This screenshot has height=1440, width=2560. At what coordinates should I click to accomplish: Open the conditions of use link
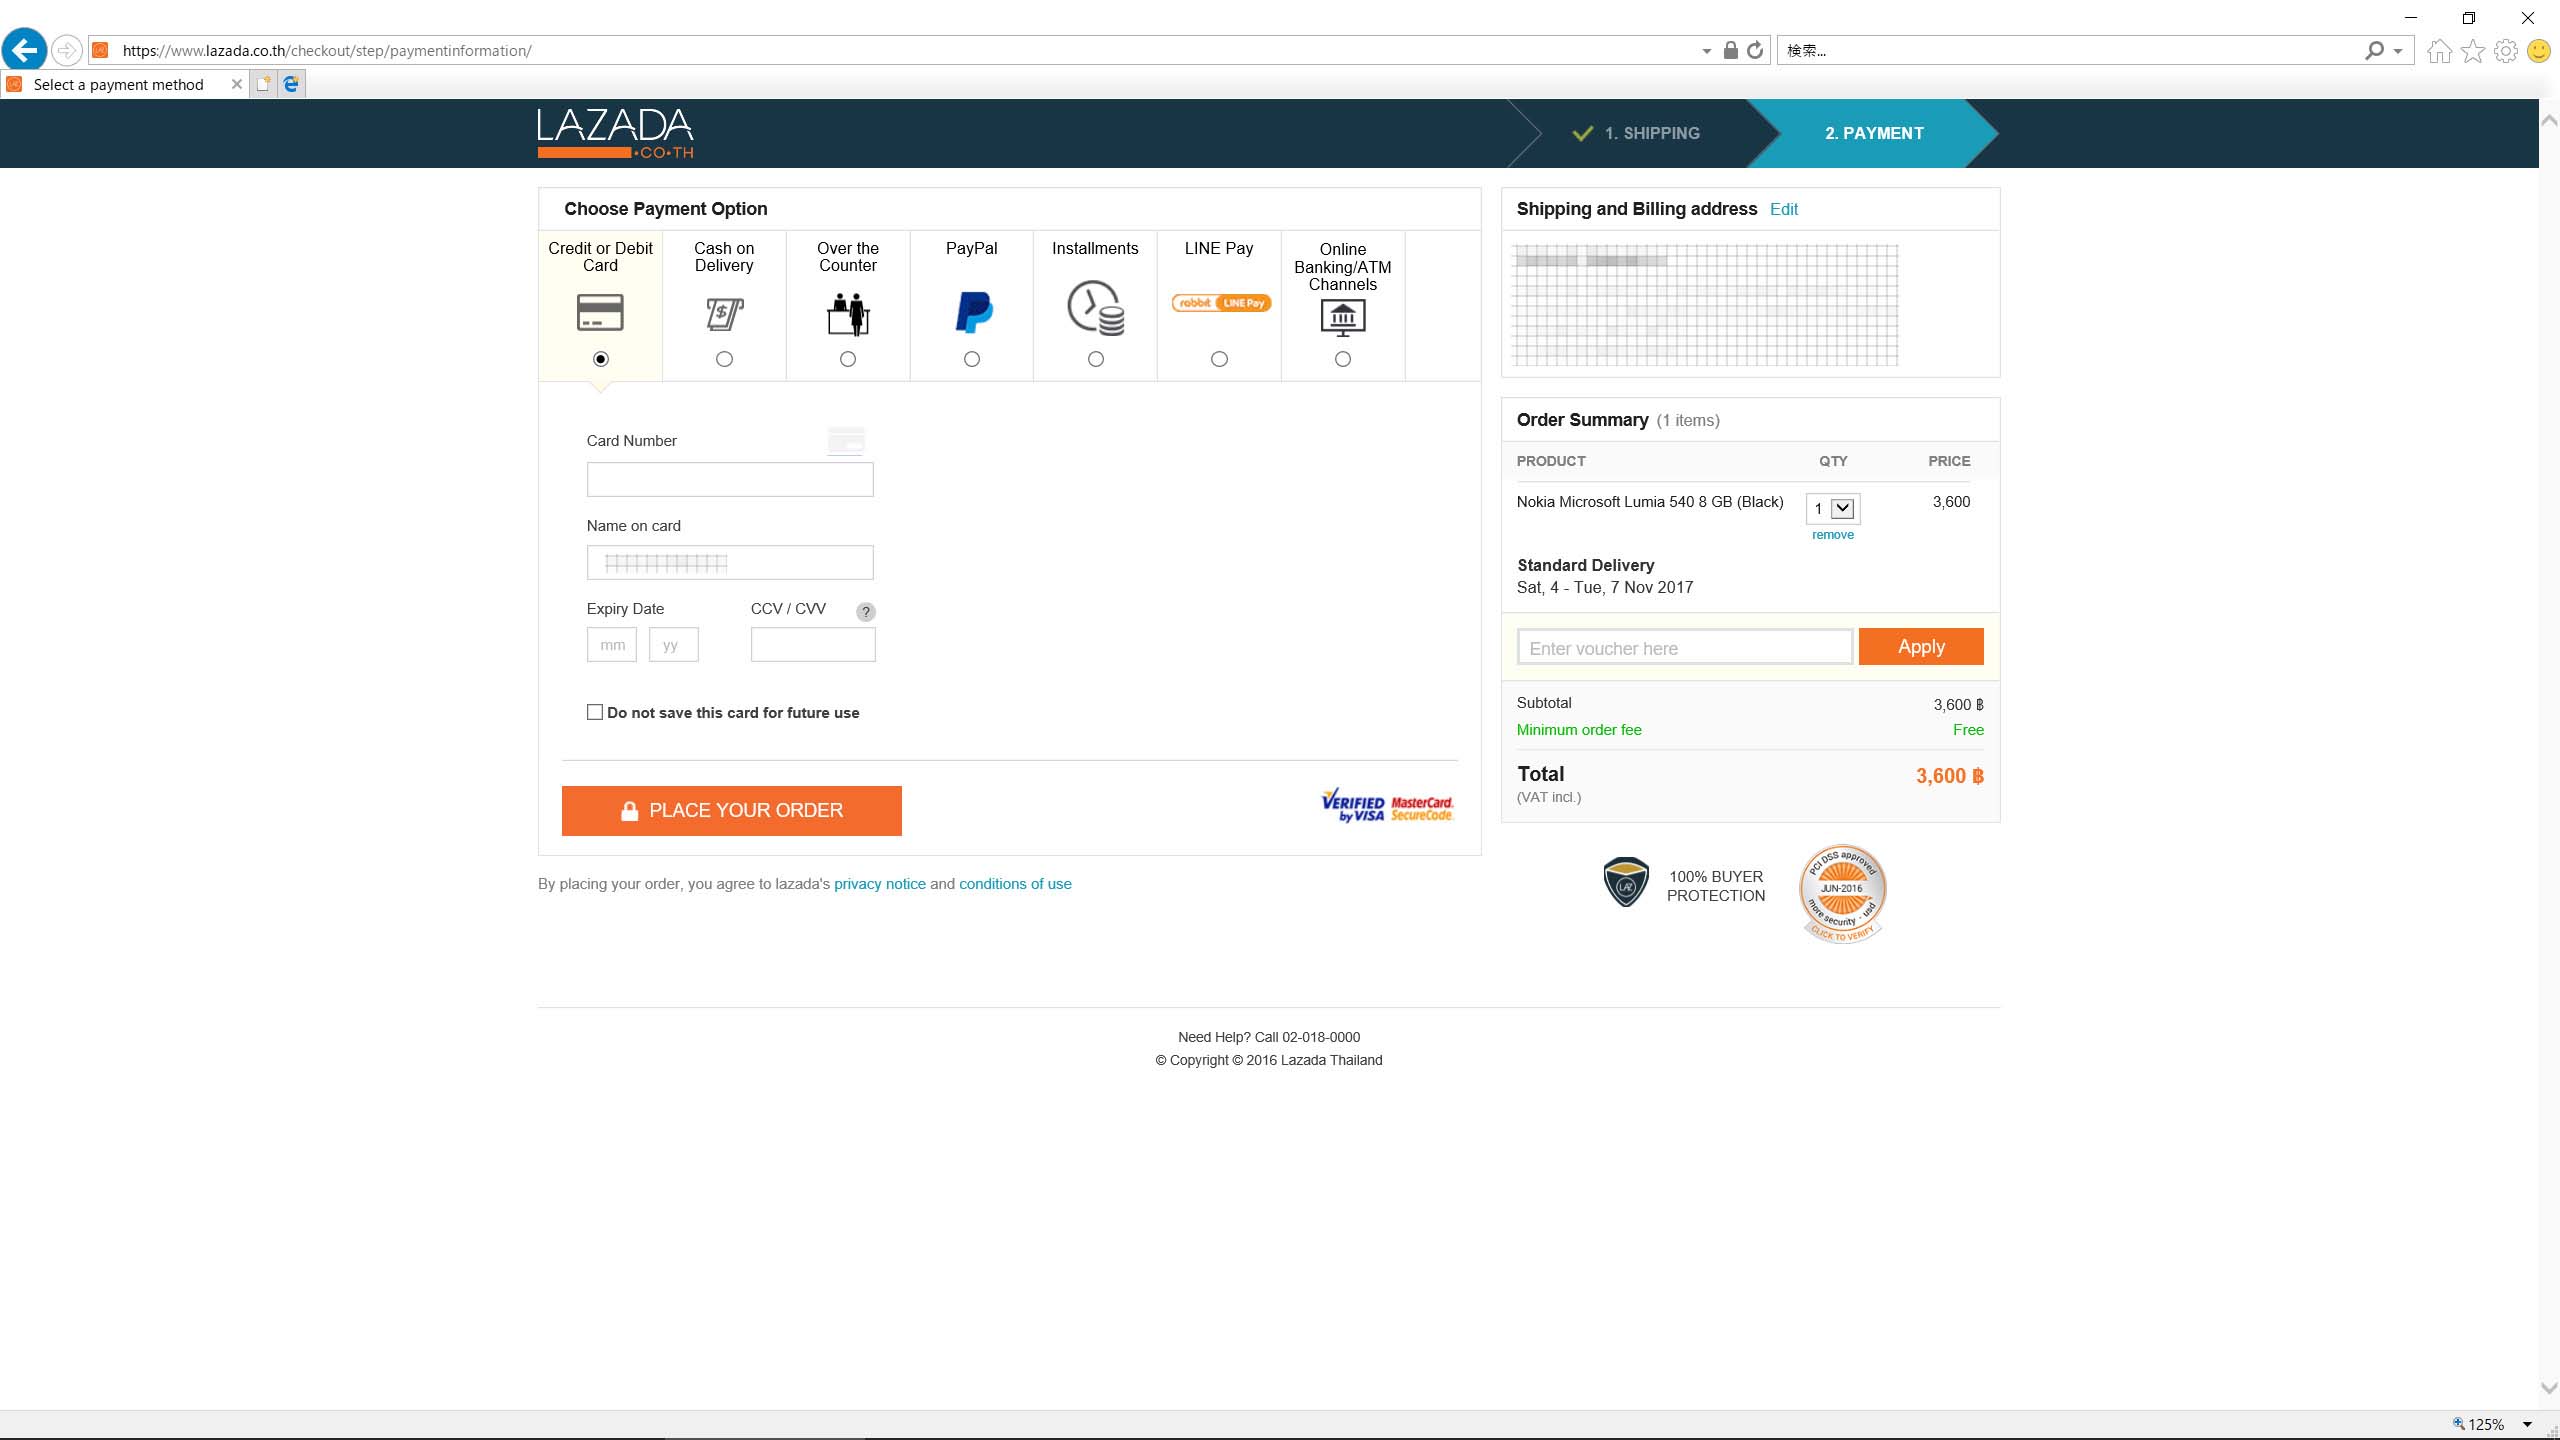point(1015,884)
